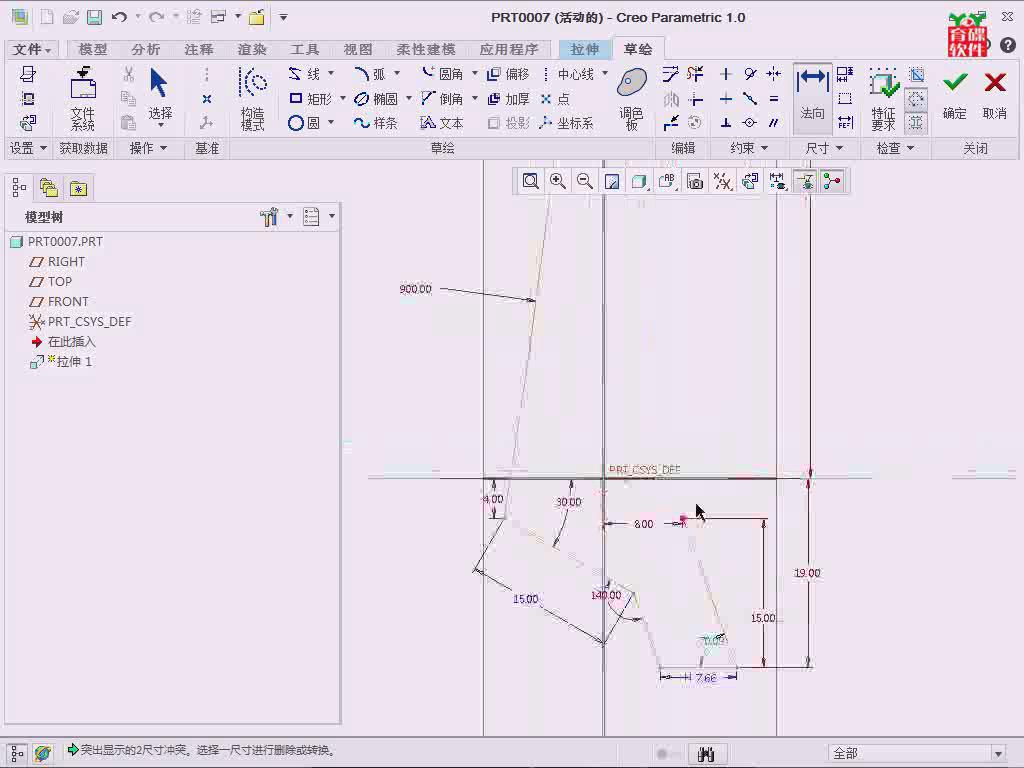Expand the Constrain (约束) group

coord(748,148)
